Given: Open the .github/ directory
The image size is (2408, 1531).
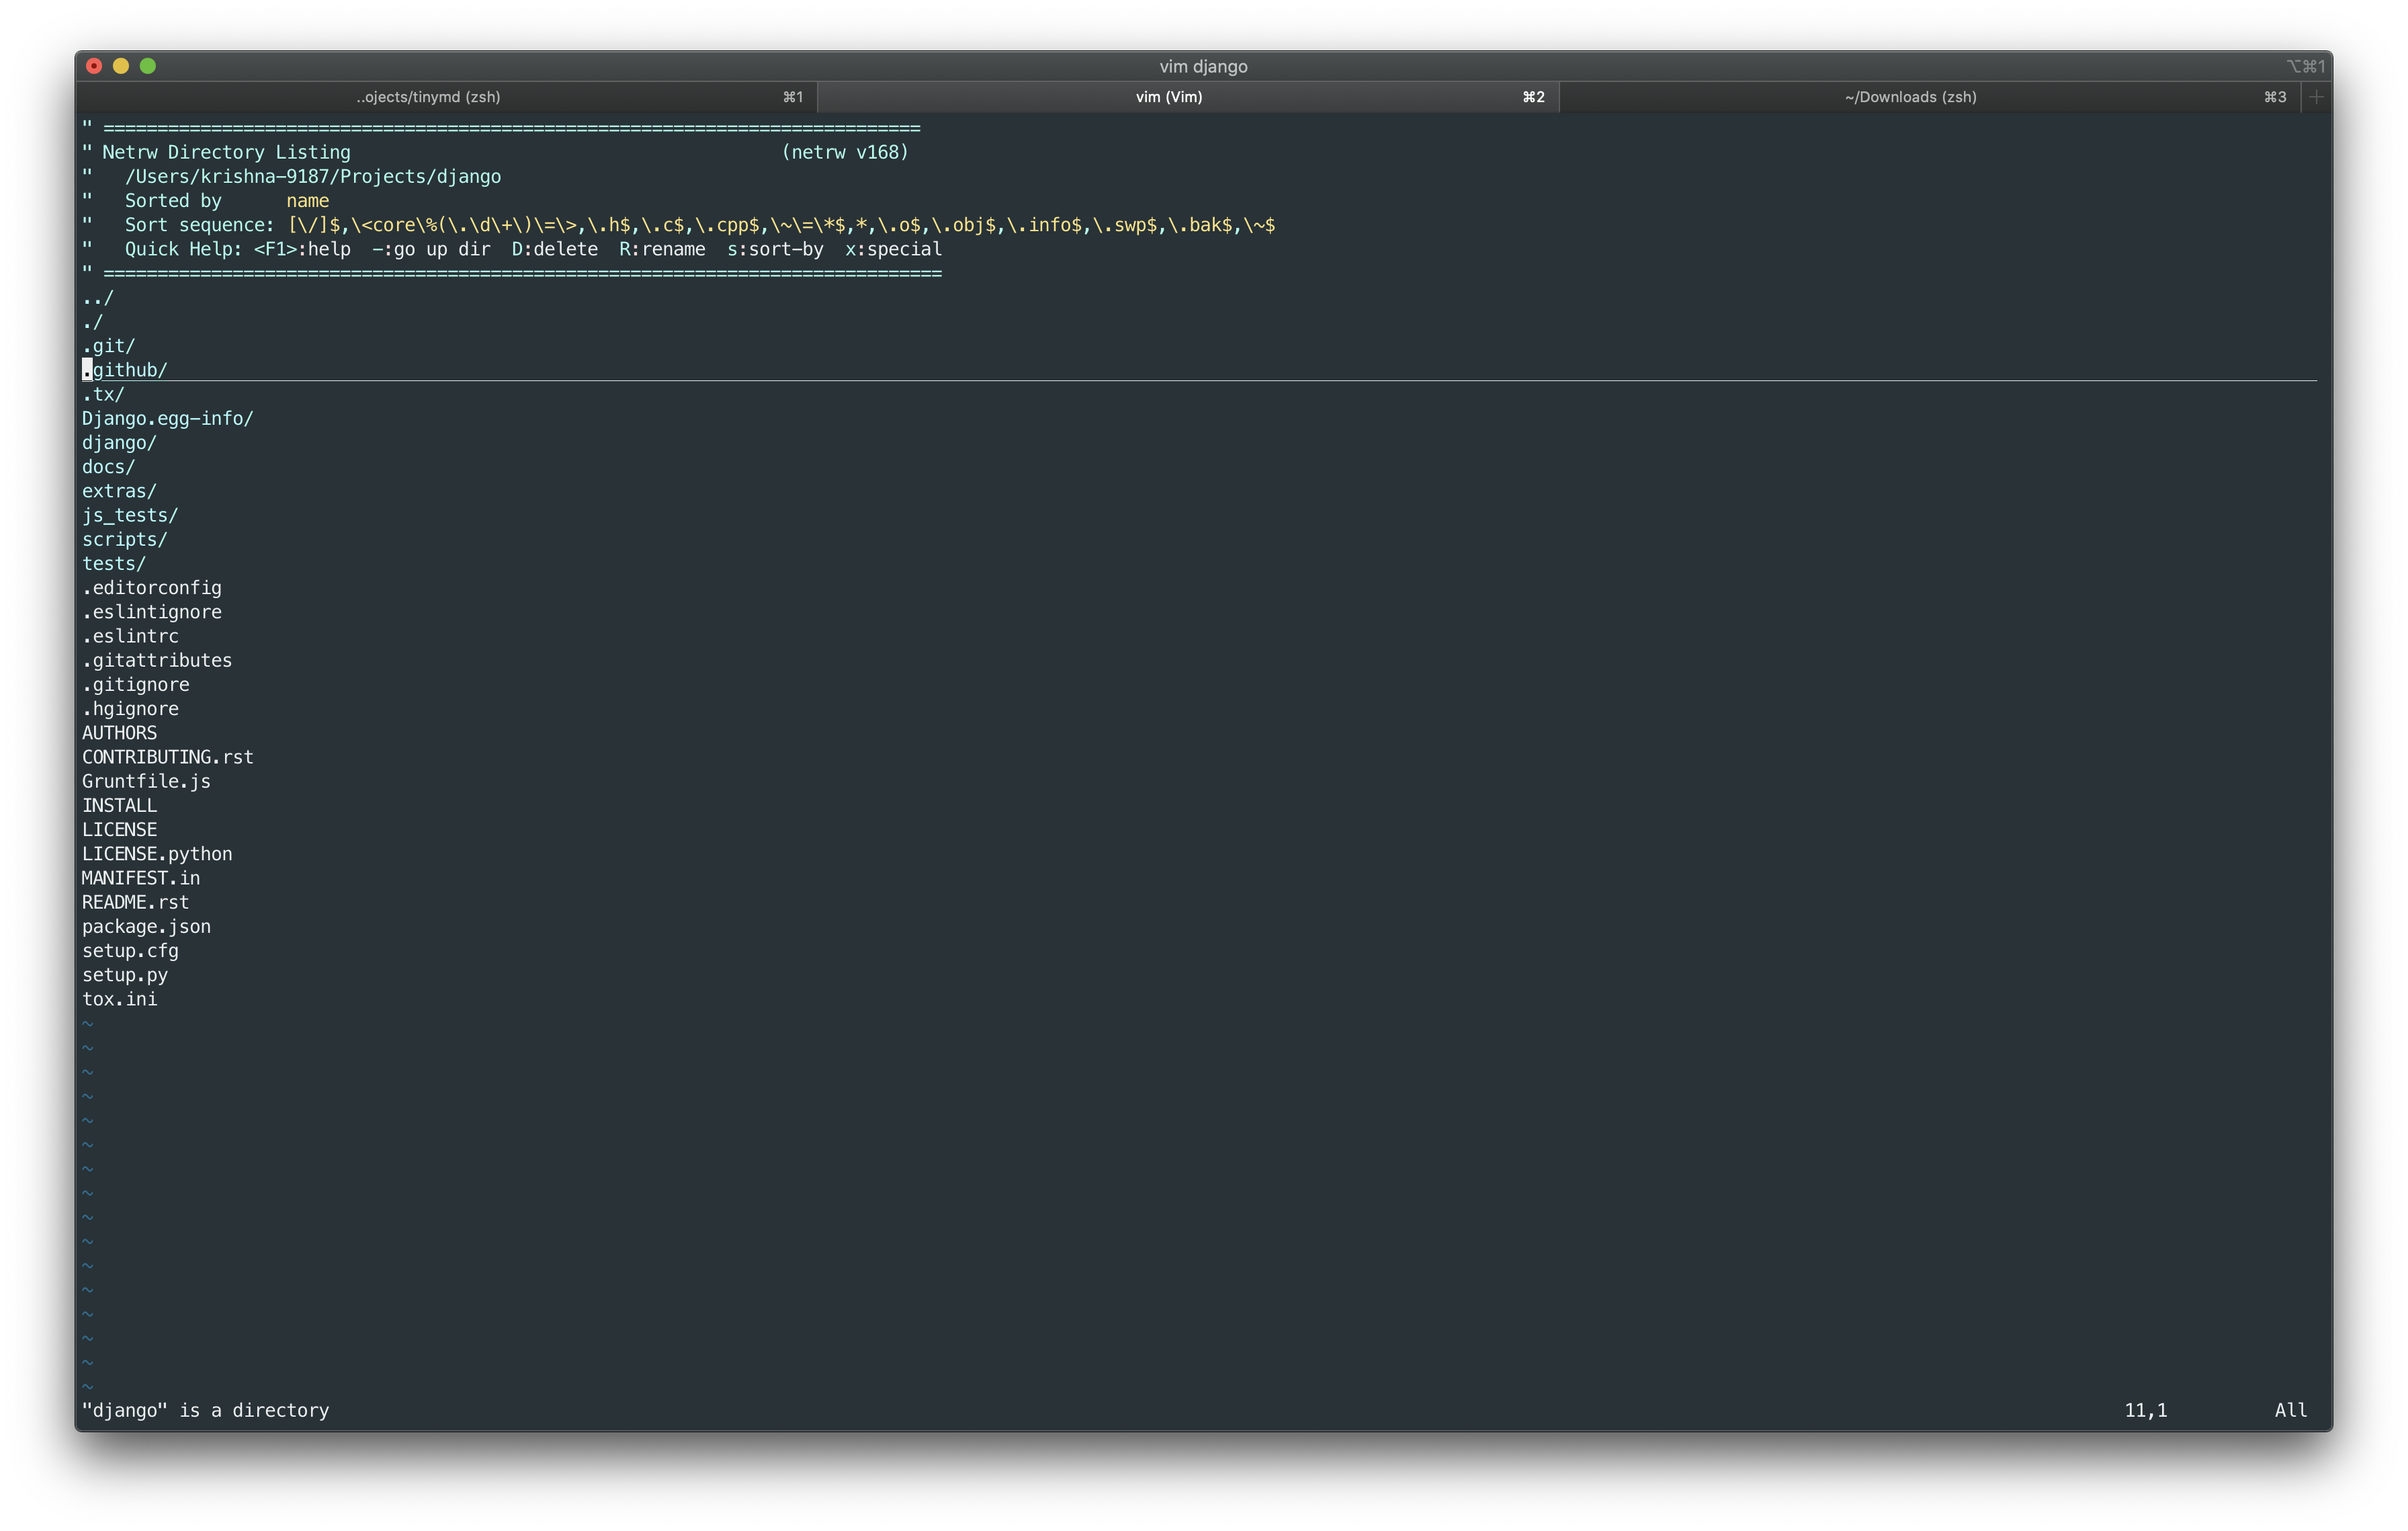Looking at the screenshot, I should [x=124, y=370].
